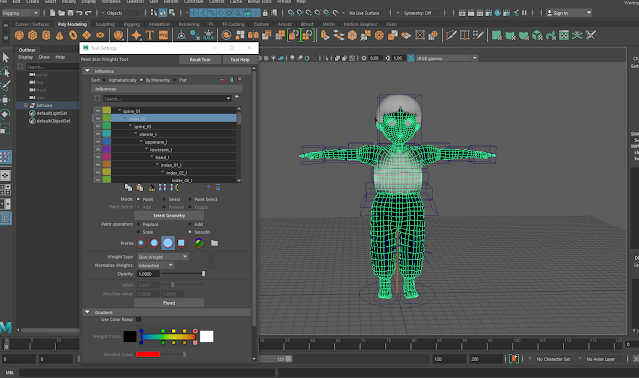This screenshot has width=639, height=378.
Task: Activate the Select tool arrow in toolbox
Action: (x=6, y=57)
